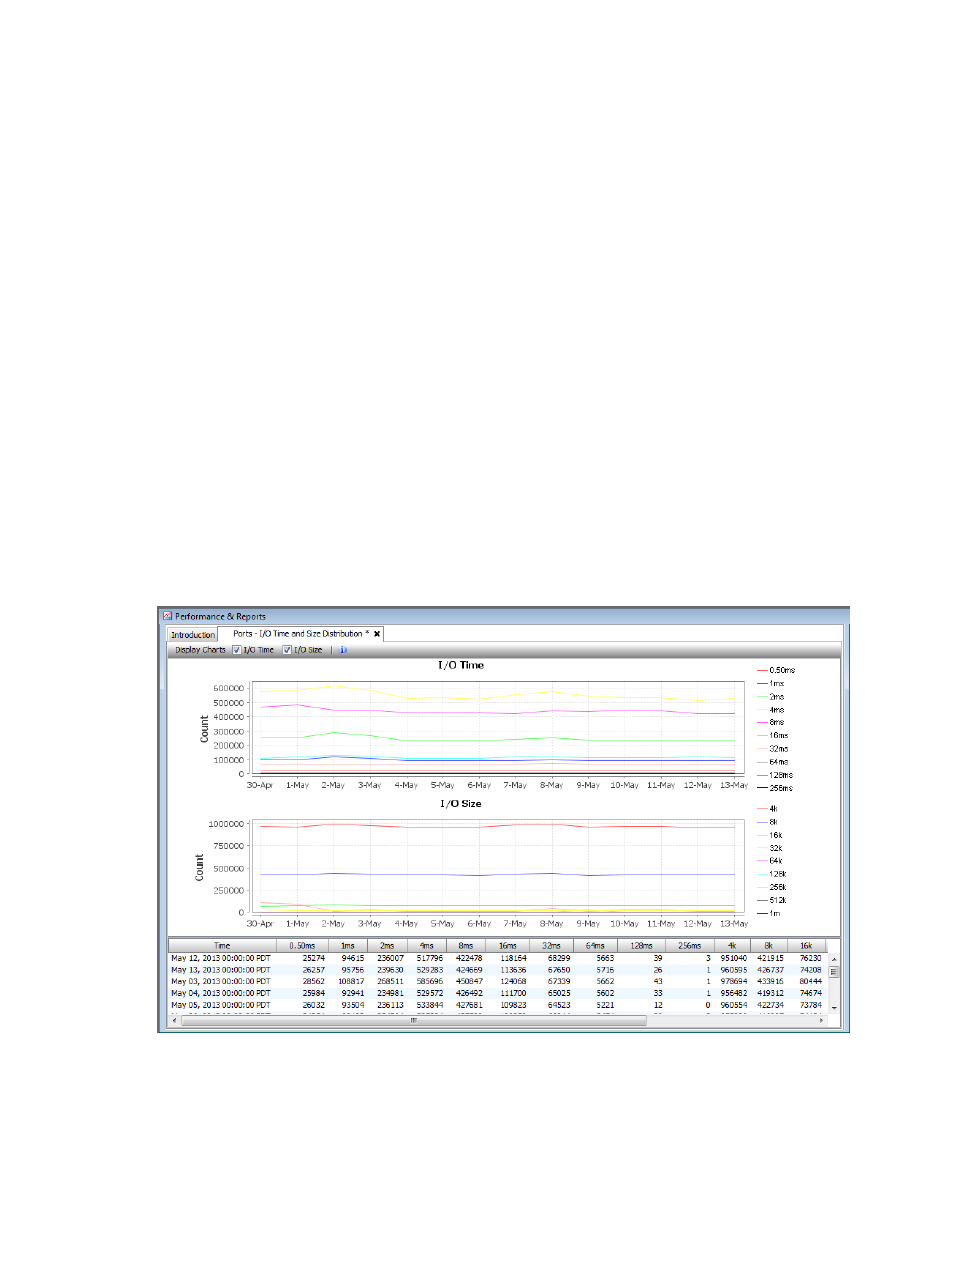Click the 8ms legend entry in I/O Time
Screen dimensions: 954x1270
[x=771, y=722]
